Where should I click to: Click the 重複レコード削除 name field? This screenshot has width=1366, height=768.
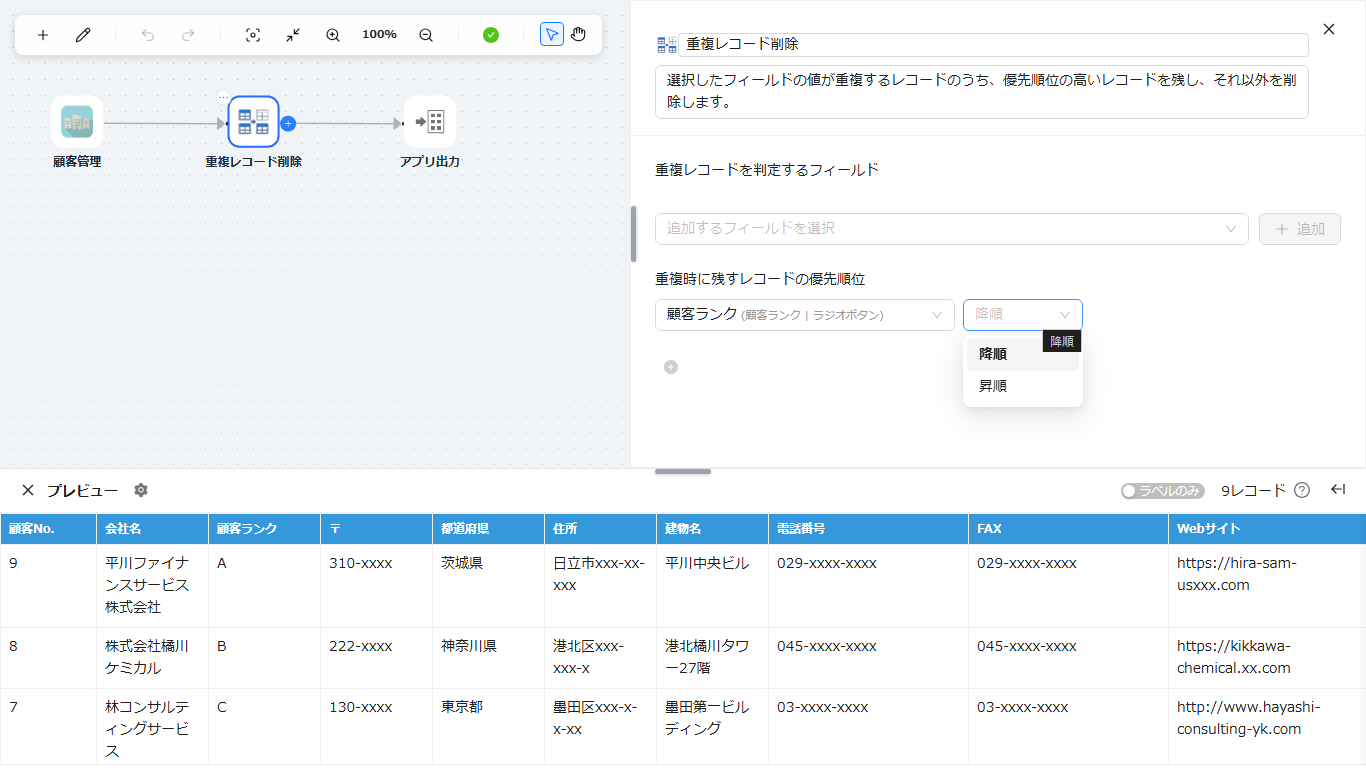[x=993, y=45]
